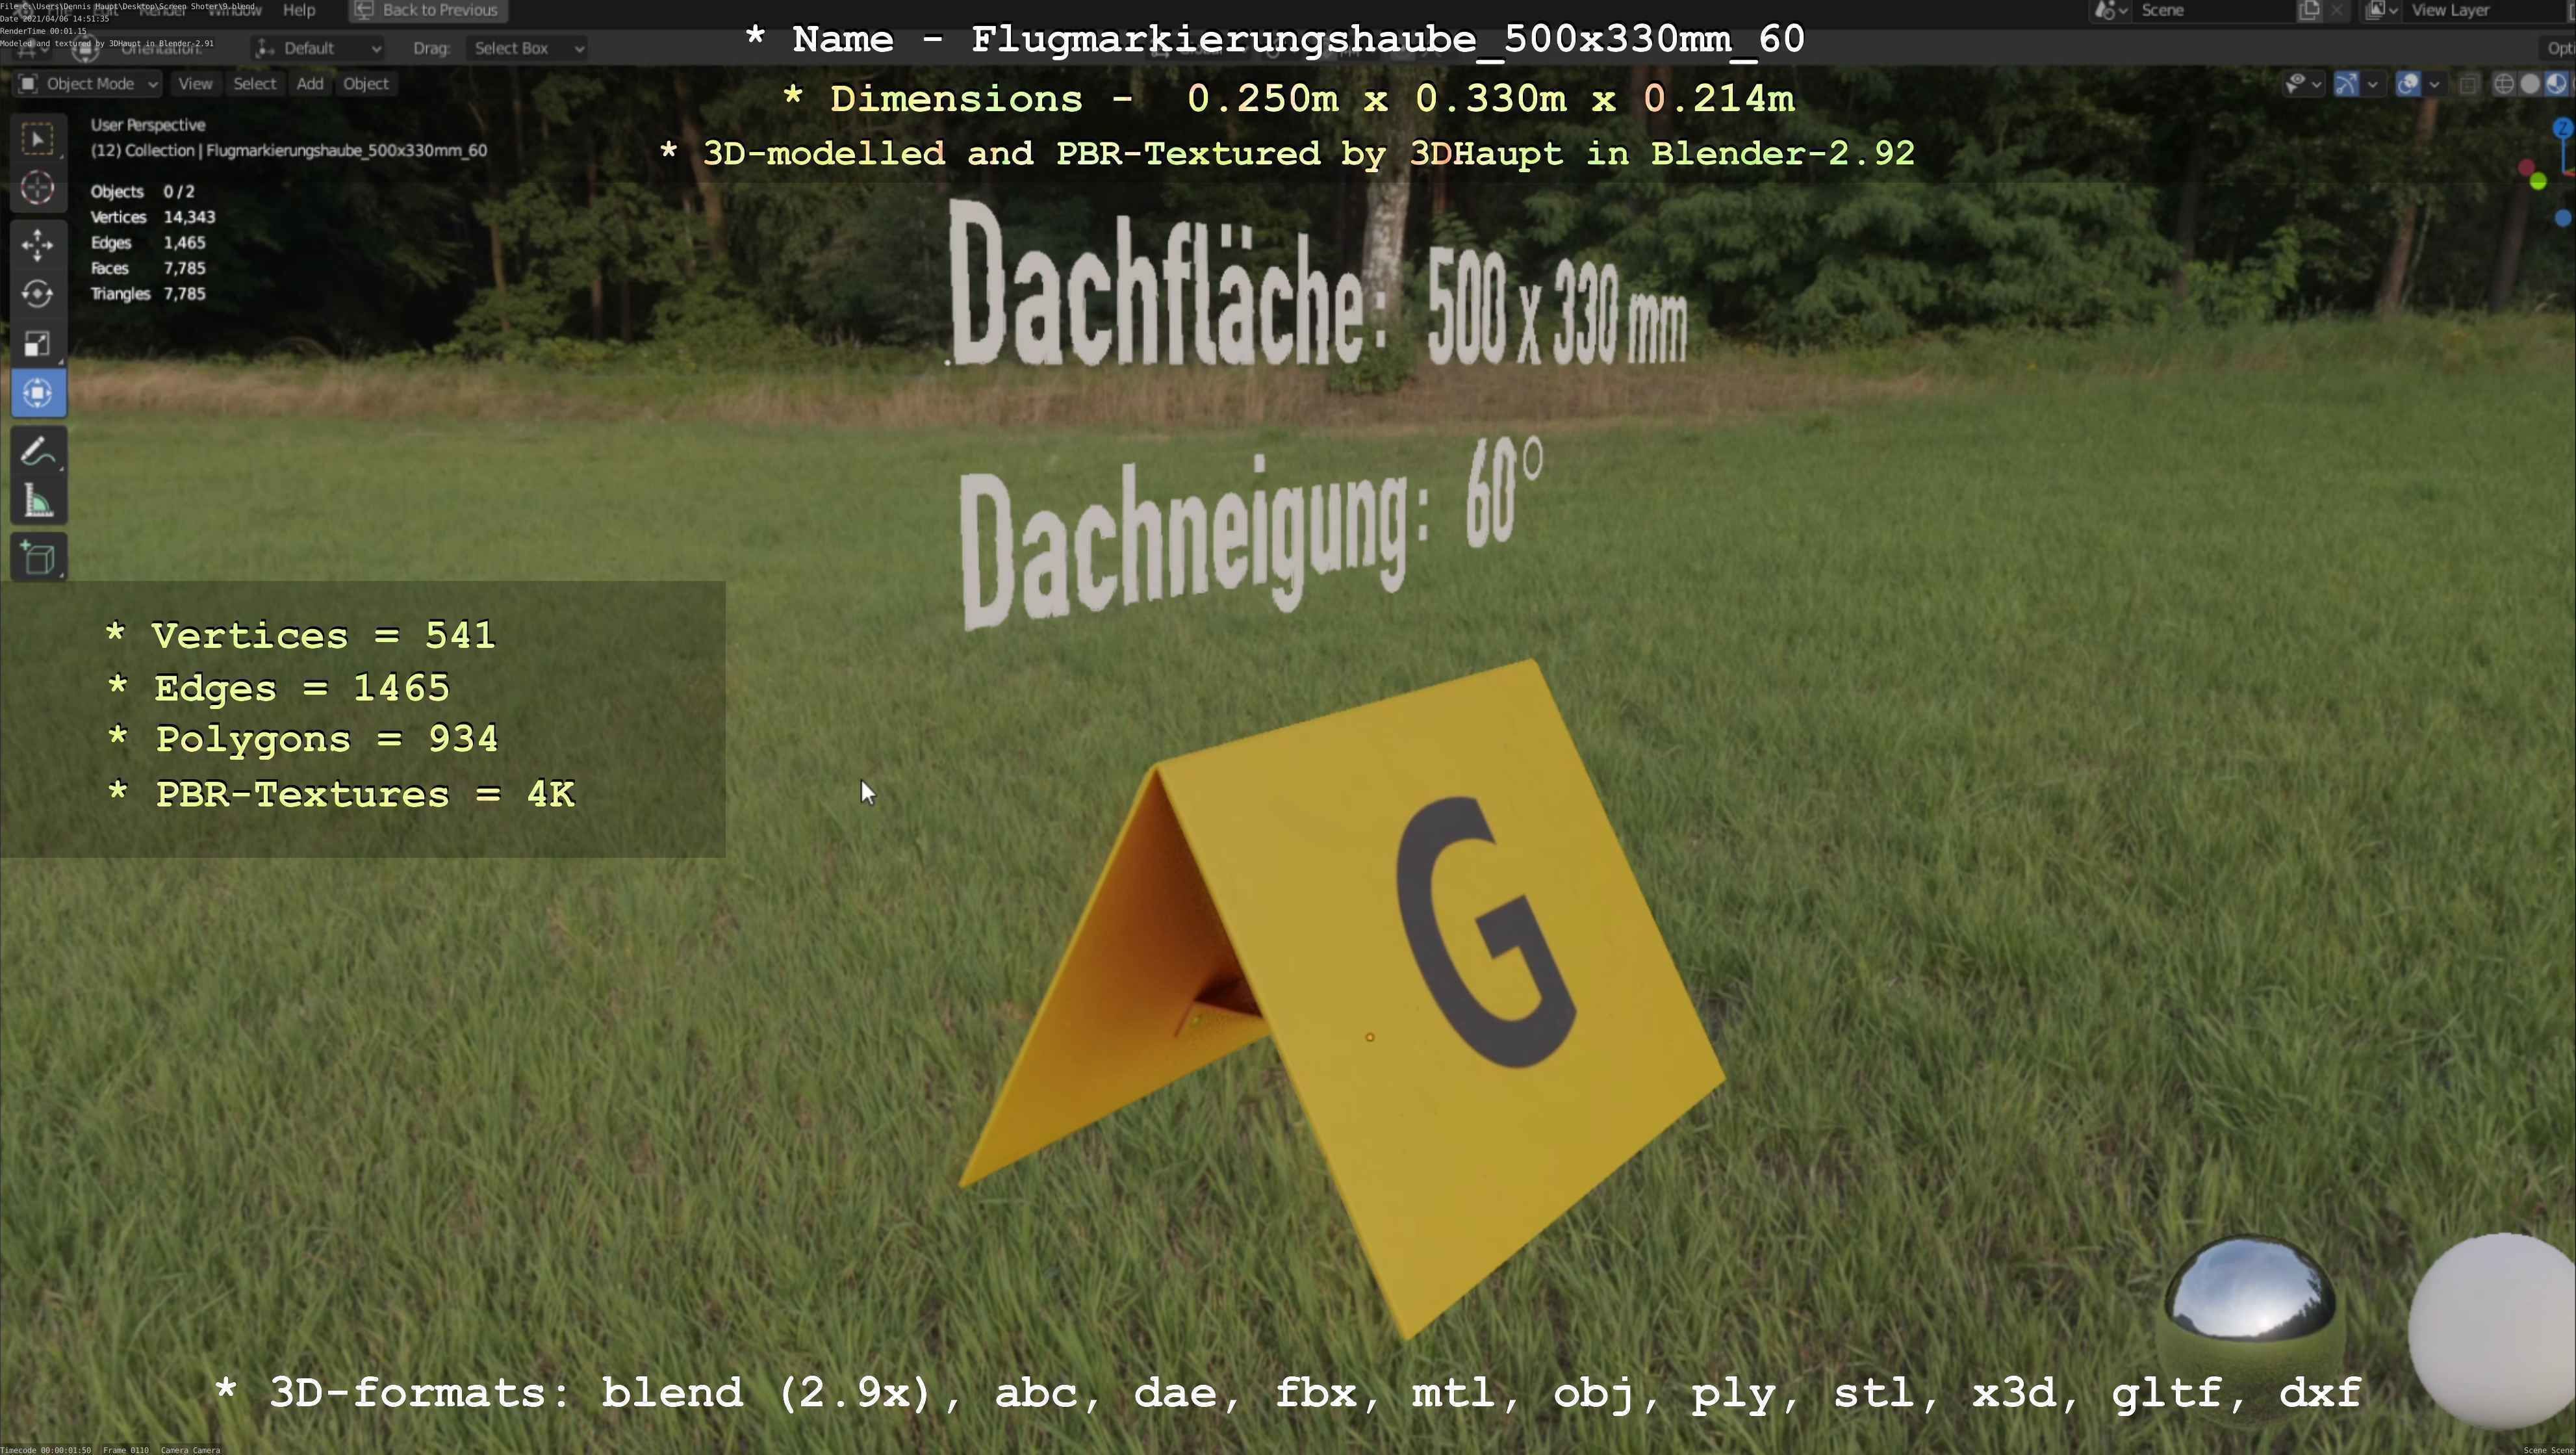Open the Add menu

(x=310, y=84)
